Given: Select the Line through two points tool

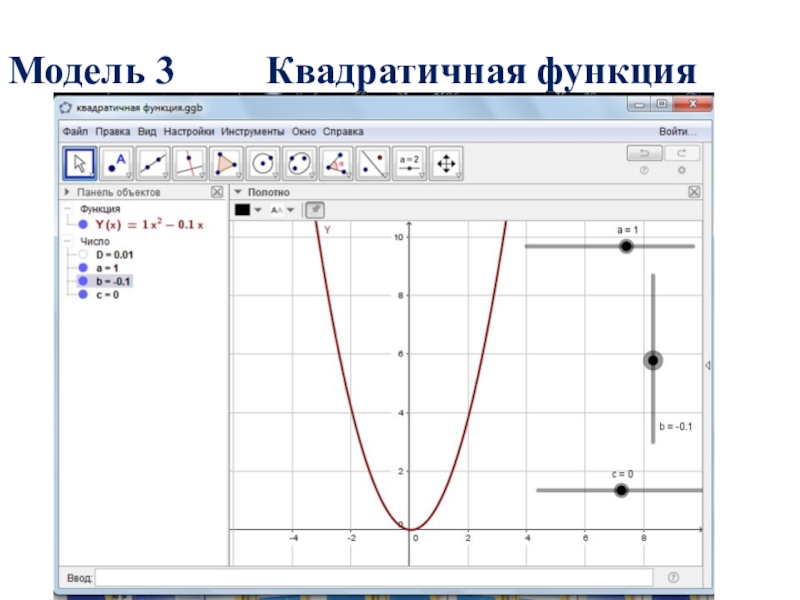Looking at the screenshot, I should coord(153,164).
